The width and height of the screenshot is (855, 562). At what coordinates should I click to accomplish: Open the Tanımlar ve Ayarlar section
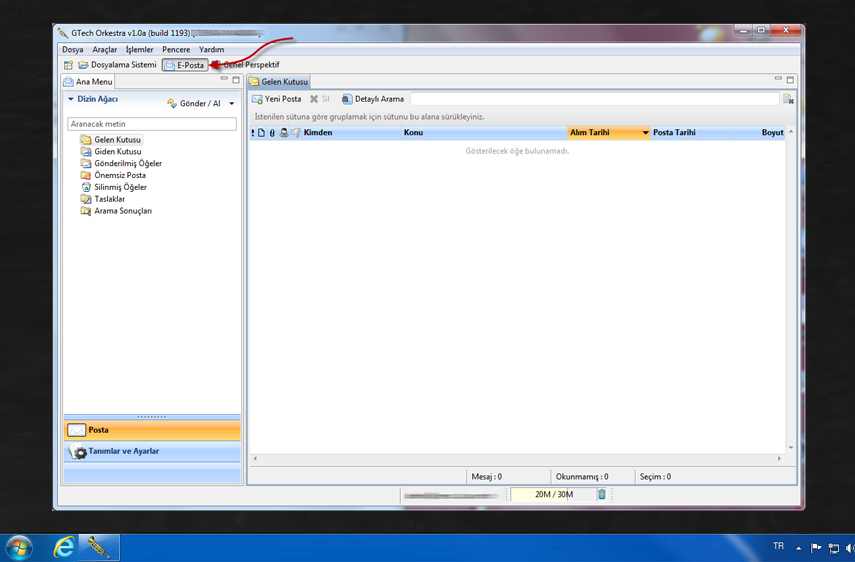point(123,452)
